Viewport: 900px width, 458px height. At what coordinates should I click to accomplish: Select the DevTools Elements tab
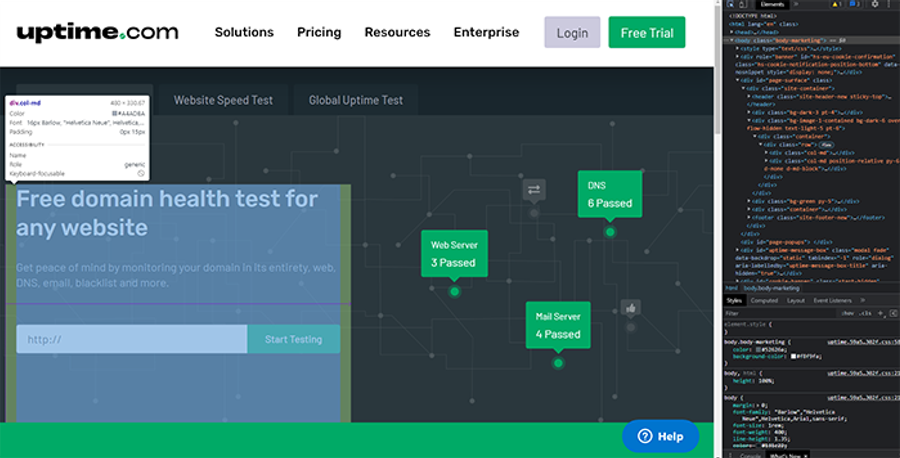click(772, 4)
